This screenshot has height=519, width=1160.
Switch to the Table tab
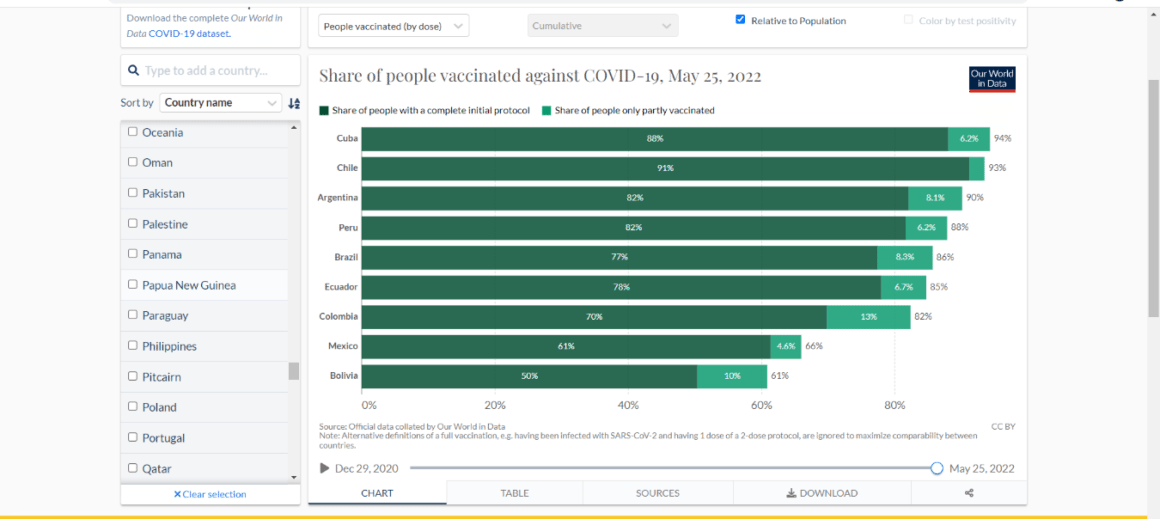514,493
